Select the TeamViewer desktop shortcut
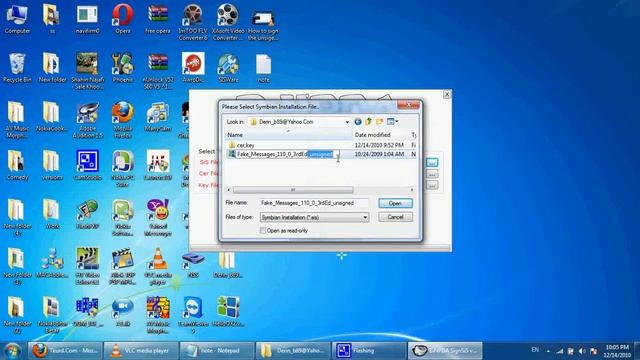Image resolution: width=640 pixels, height=360 pixels. (193, 315)
